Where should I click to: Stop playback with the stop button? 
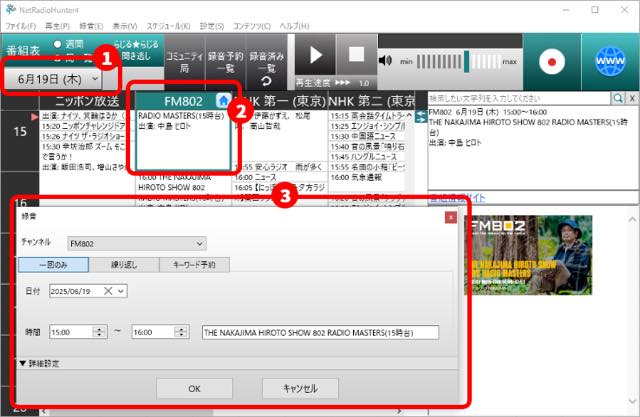tap(356, 55)
